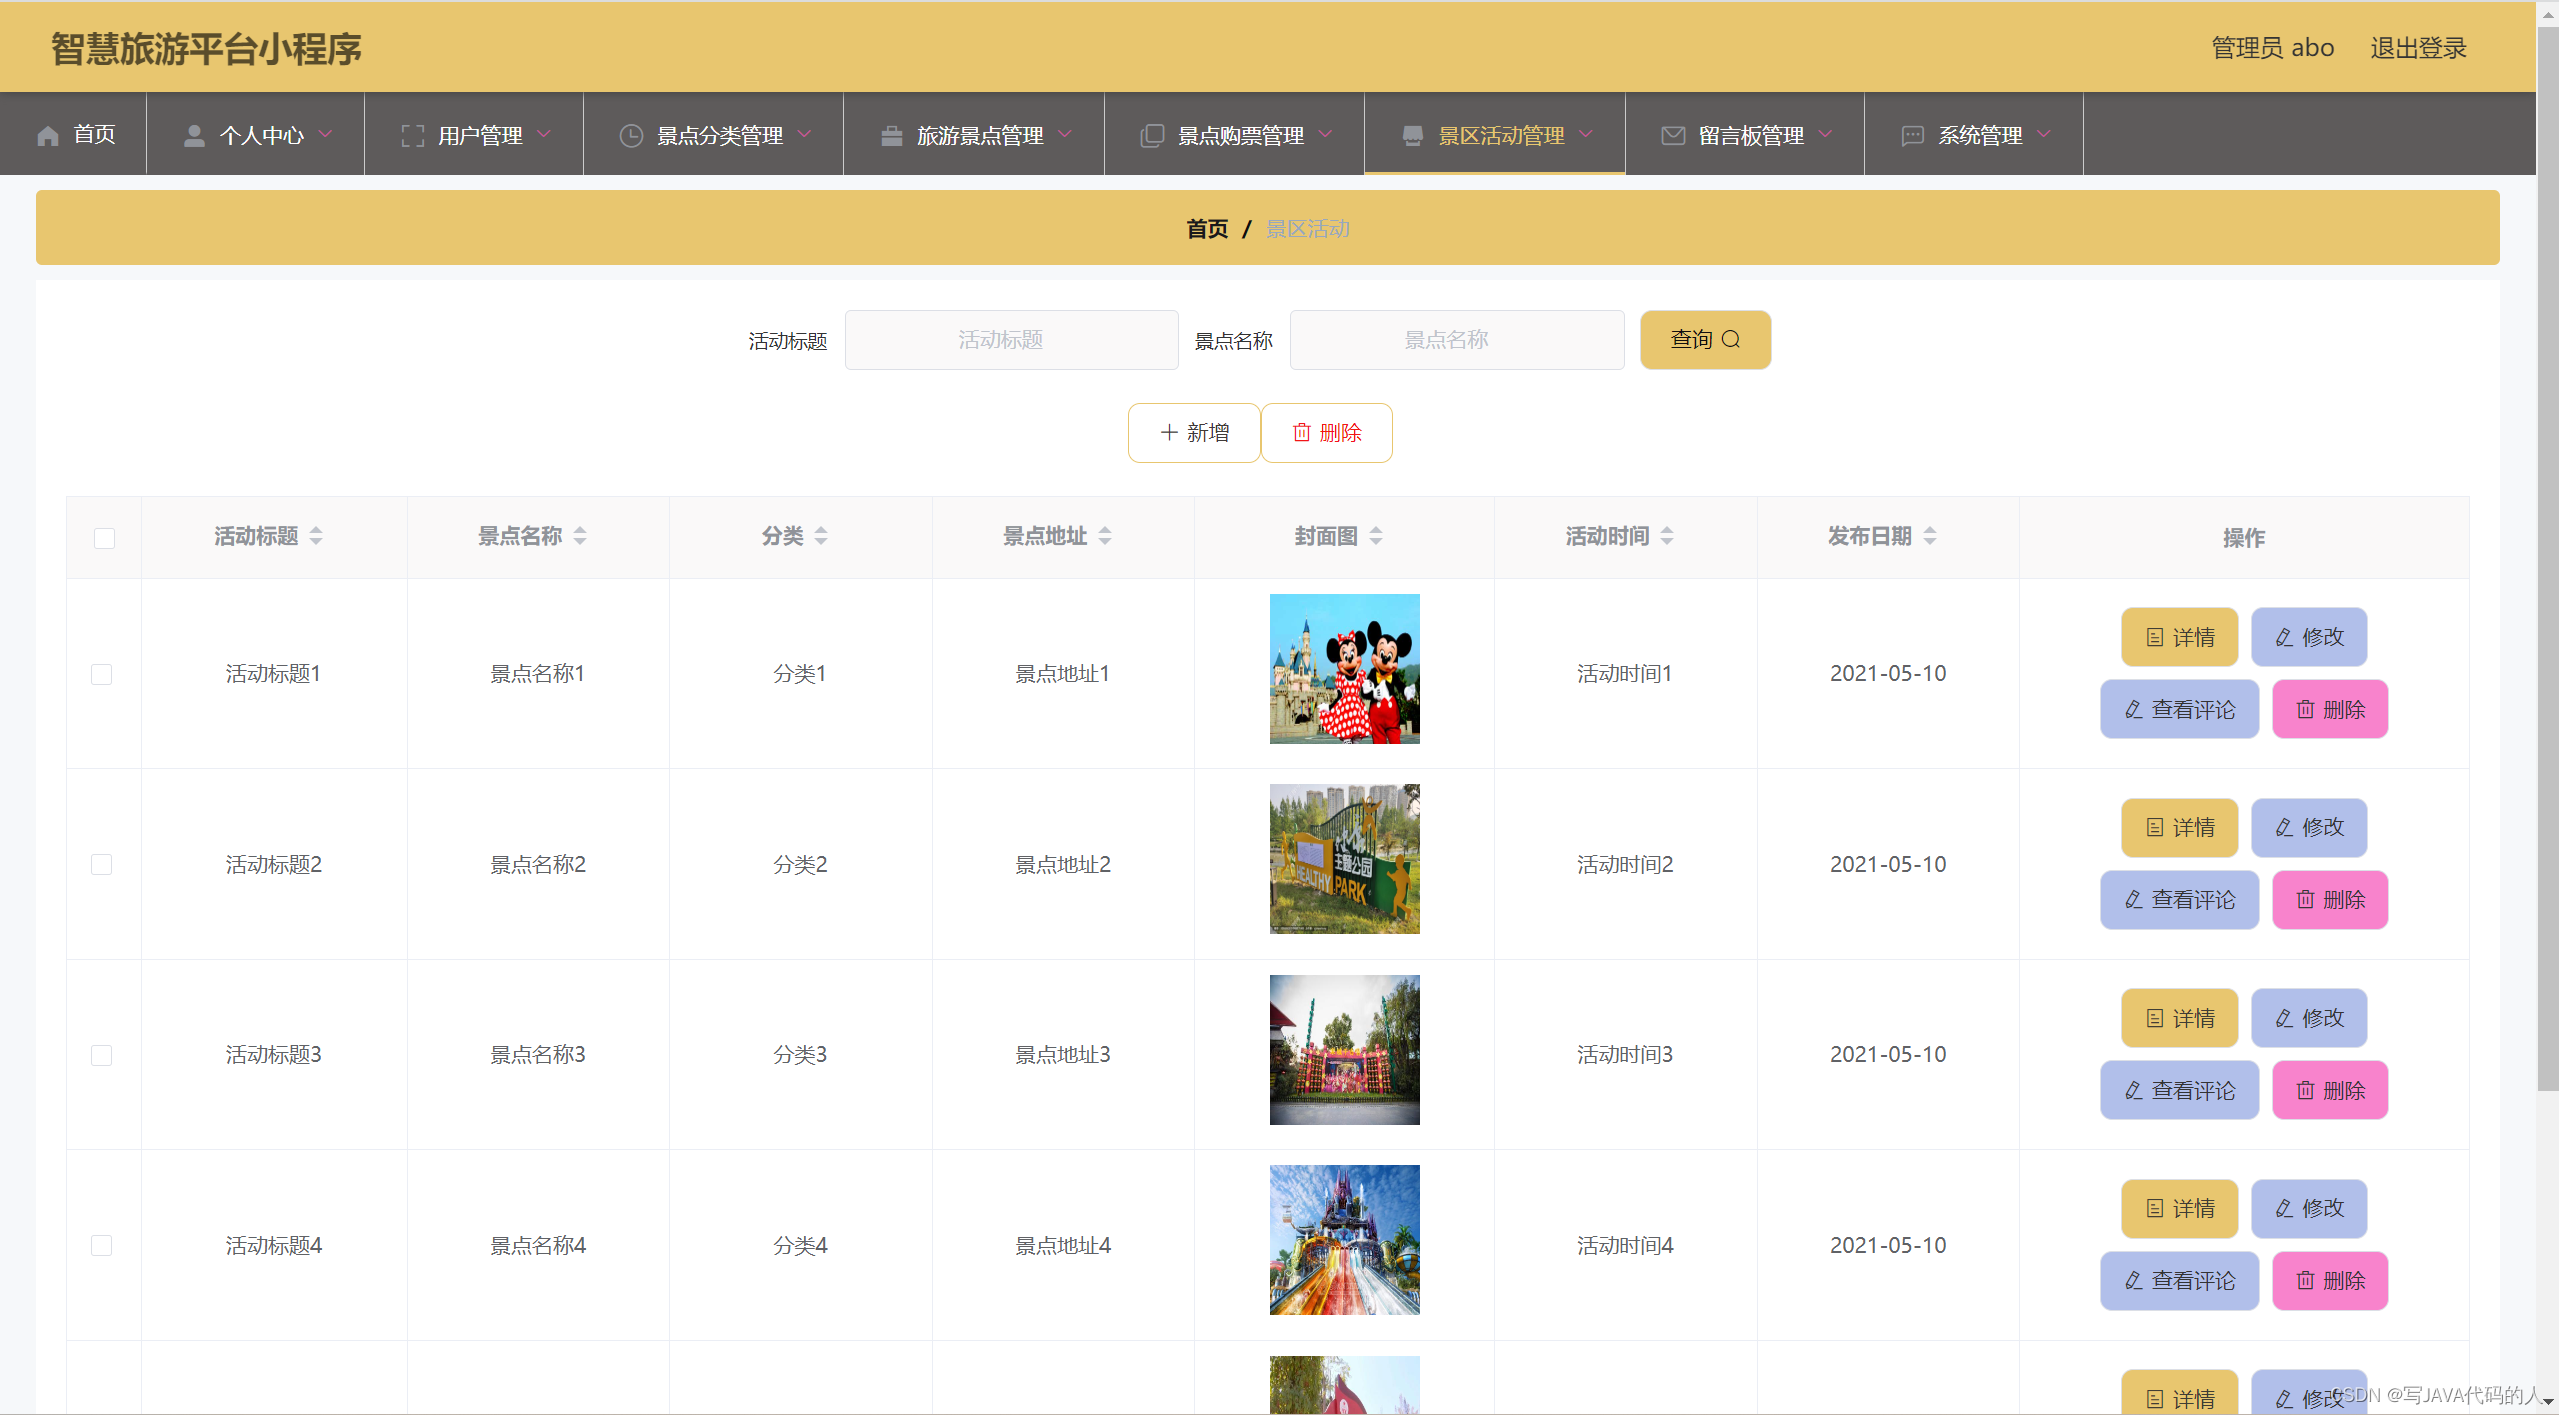
Task: Click the plus icon in 新增 button
Action: (1169, 432)
